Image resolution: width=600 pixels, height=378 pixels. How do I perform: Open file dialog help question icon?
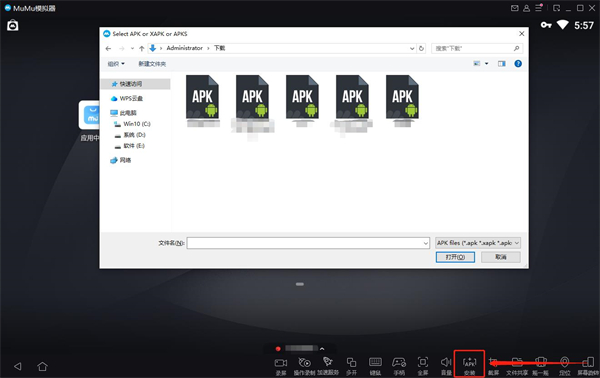tap(518, 64)
